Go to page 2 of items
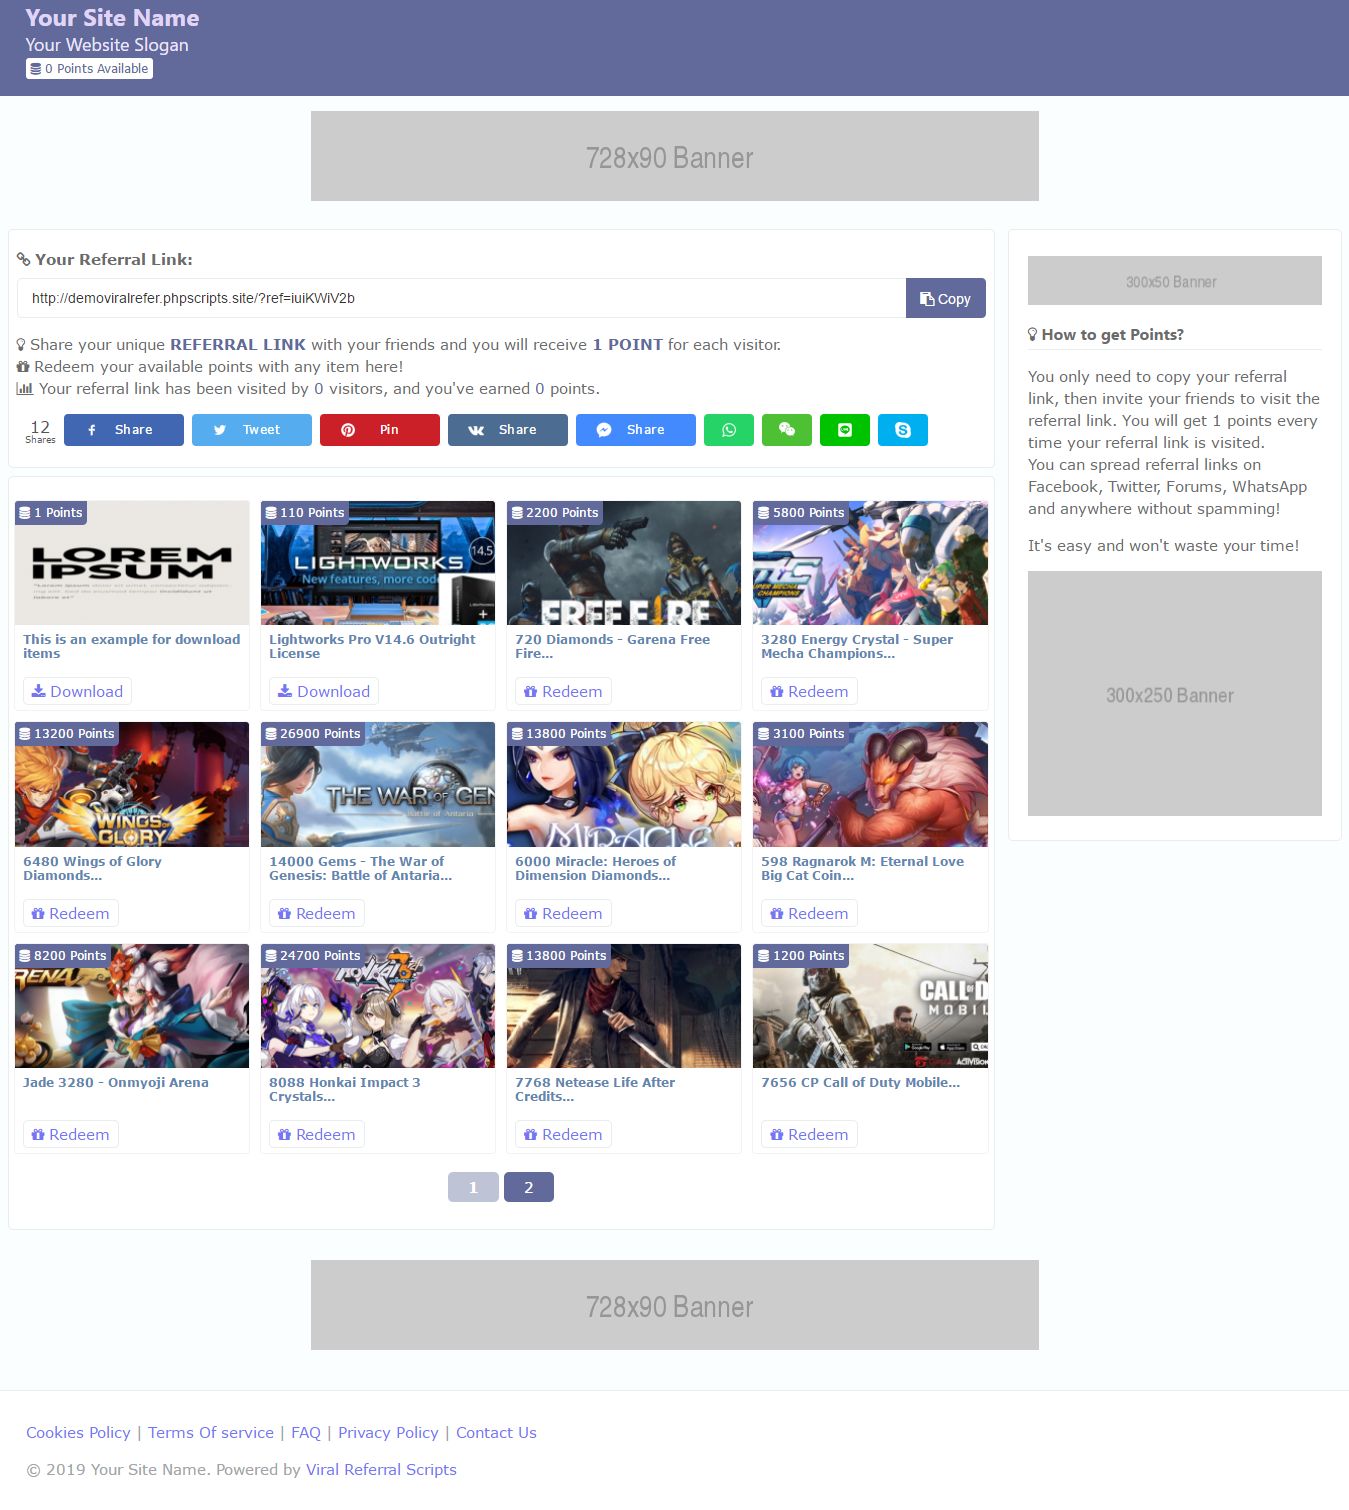 pos(529,1187)
